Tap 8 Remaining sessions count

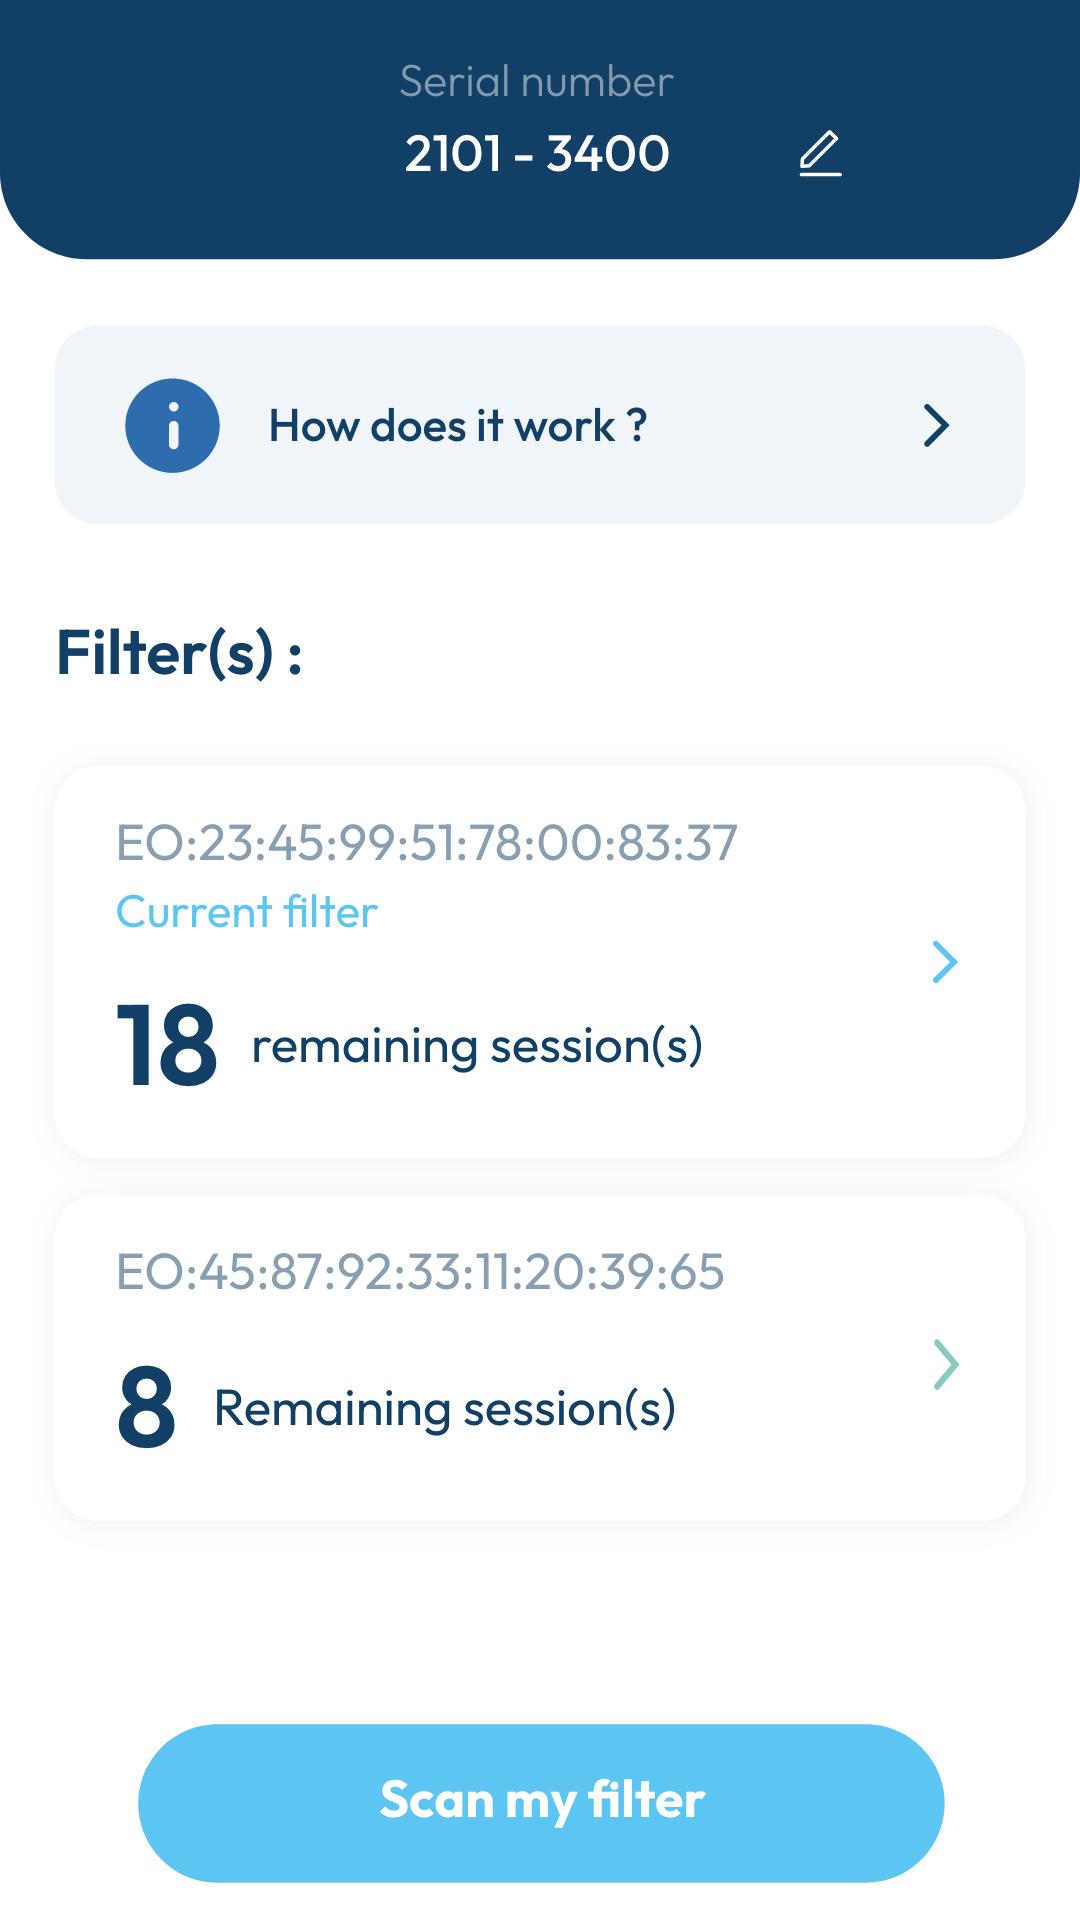tap(147, 1408)
